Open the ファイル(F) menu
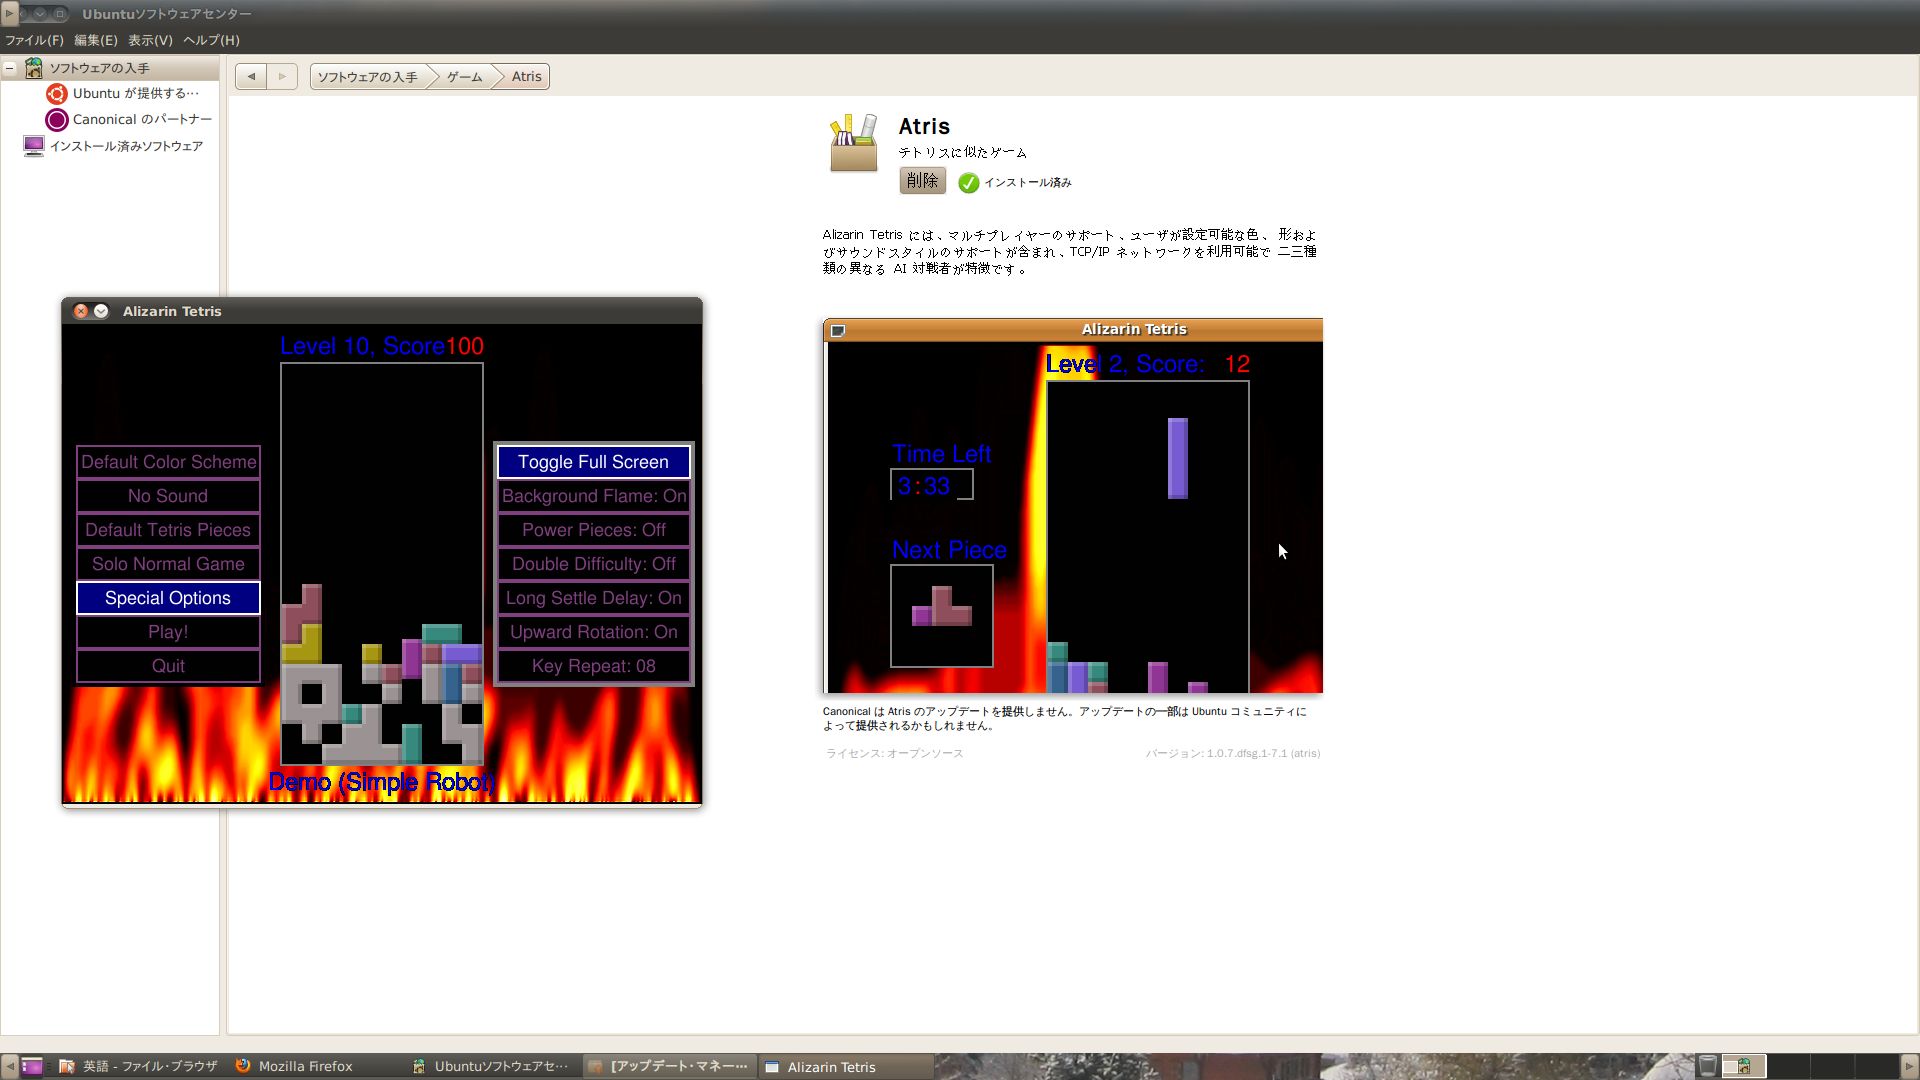Viewport: 1920px width, 1080px height. pos(34,40)
